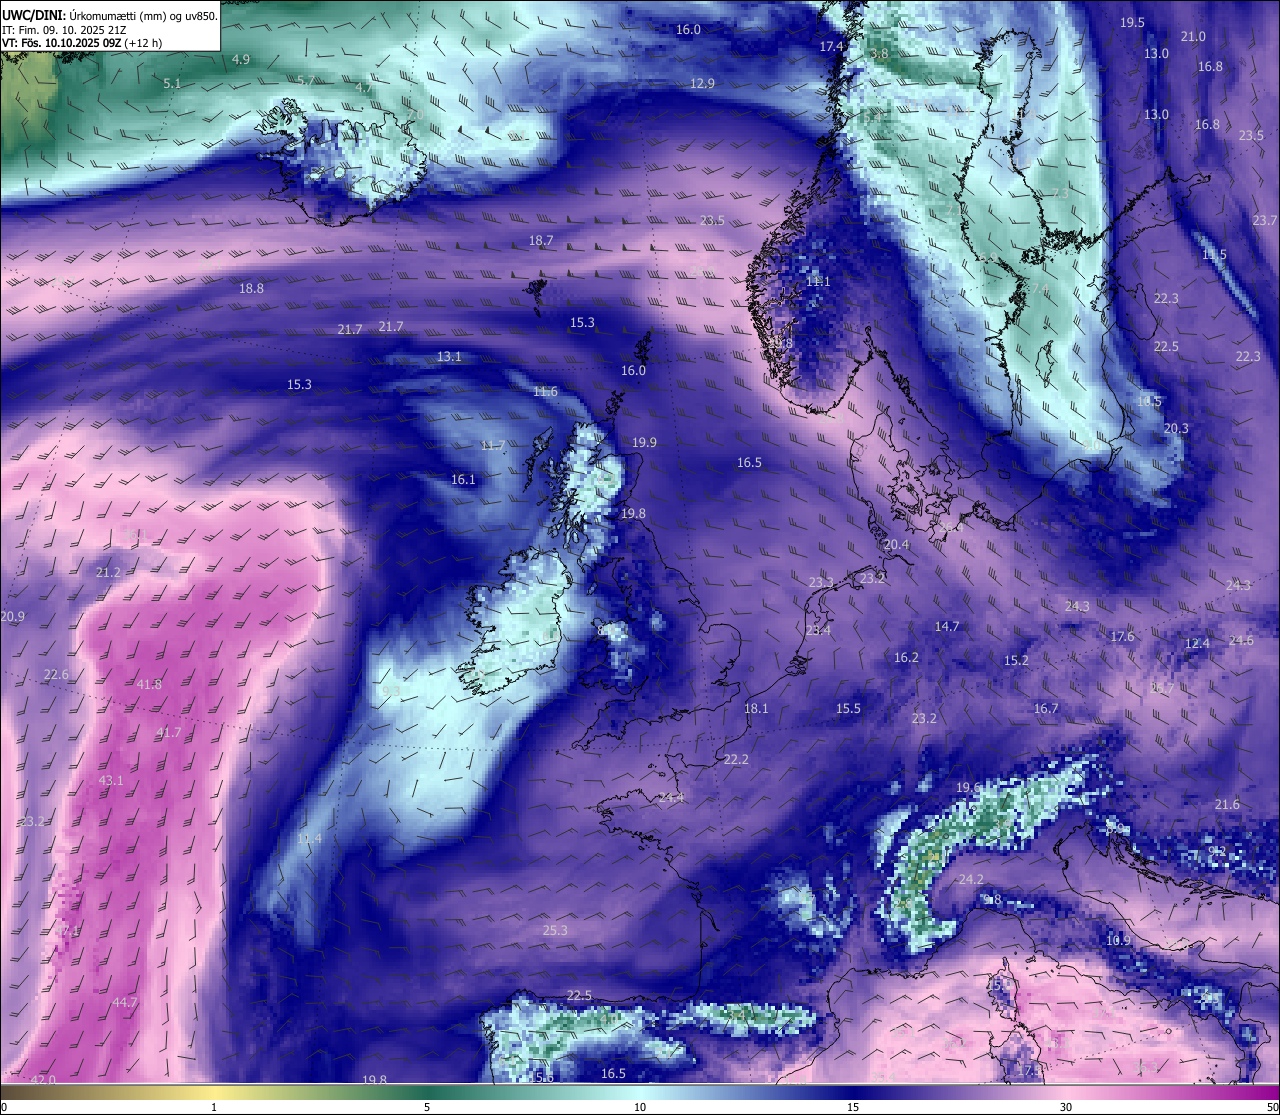
Task: Select the 22.6 value label
Action: (x=56, y=675)
